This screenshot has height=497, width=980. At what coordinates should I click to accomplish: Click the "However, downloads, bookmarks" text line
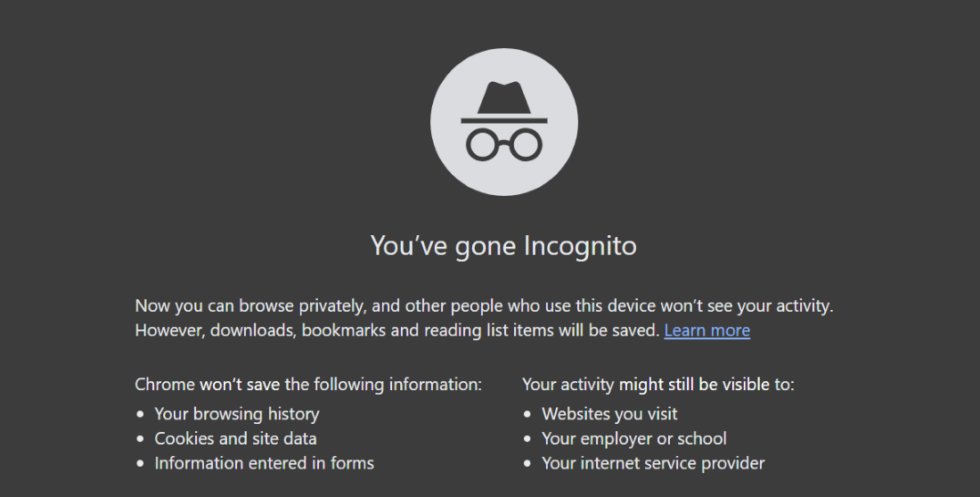397,330
